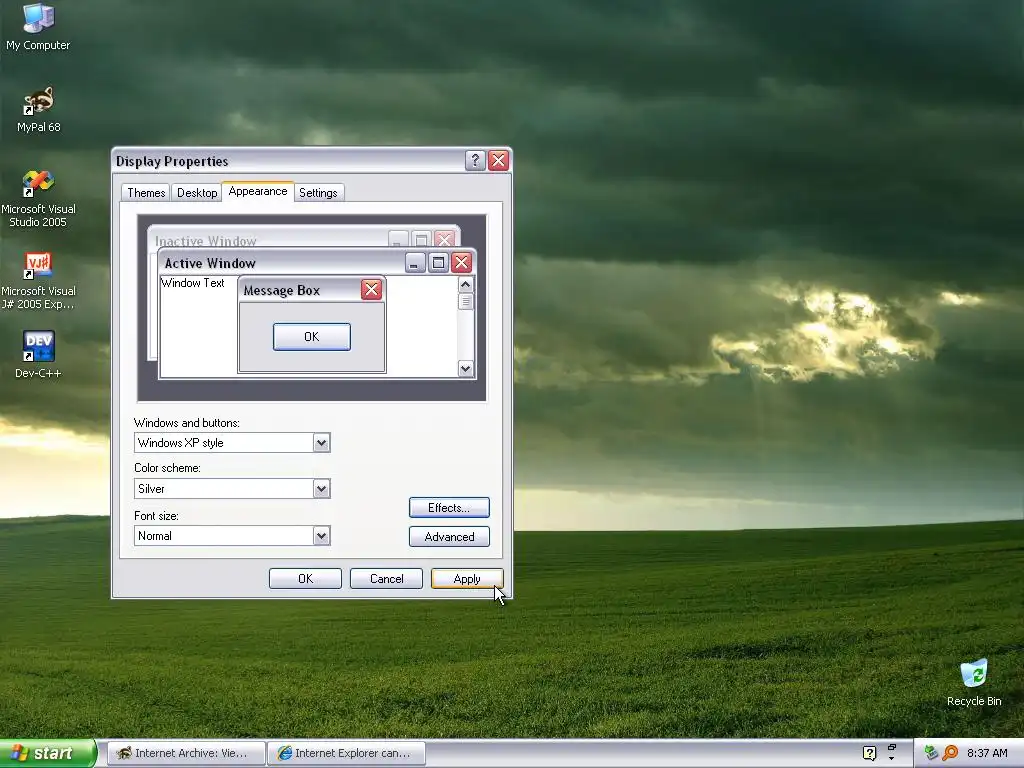
Task: Click the Message Box preview title
Action: (x=281, y=291)
